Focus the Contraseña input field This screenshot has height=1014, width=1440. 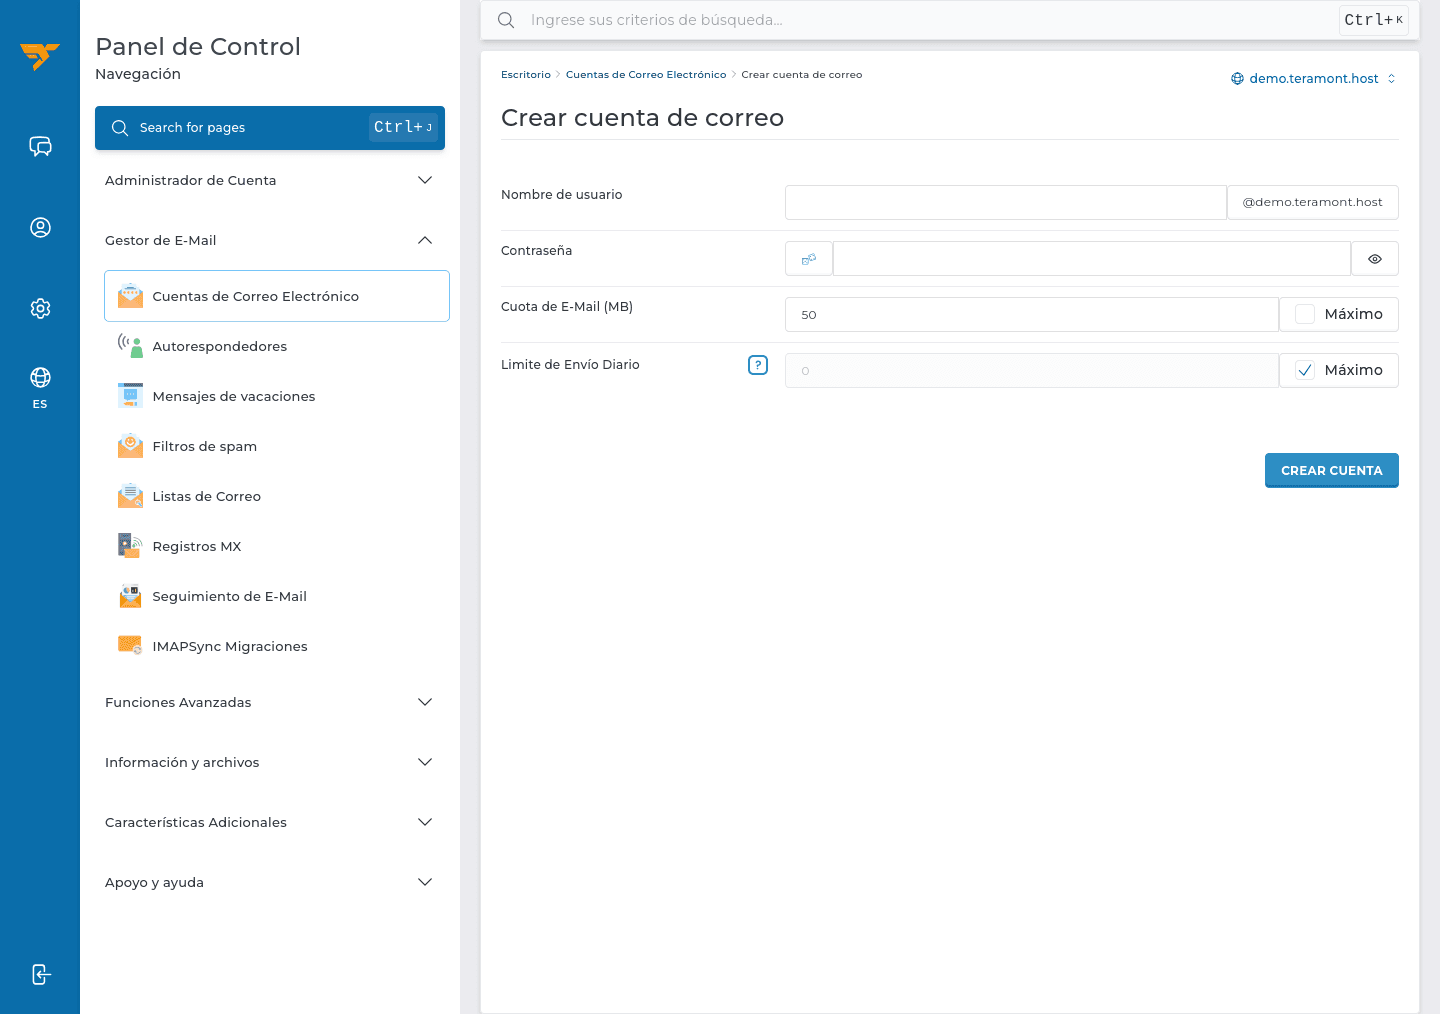tap(1092, 259)
